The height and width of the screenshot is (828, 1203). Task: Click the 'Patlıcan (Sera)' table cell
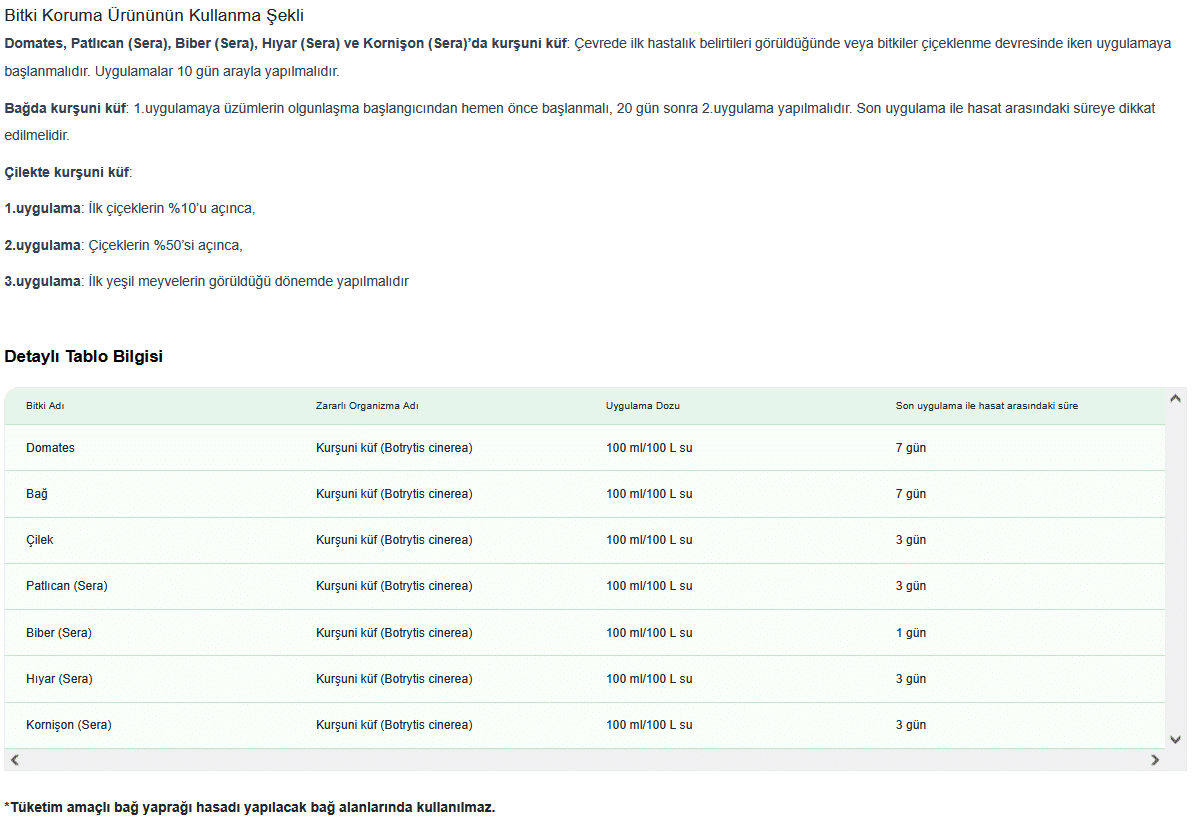click(x=66, y=586)
